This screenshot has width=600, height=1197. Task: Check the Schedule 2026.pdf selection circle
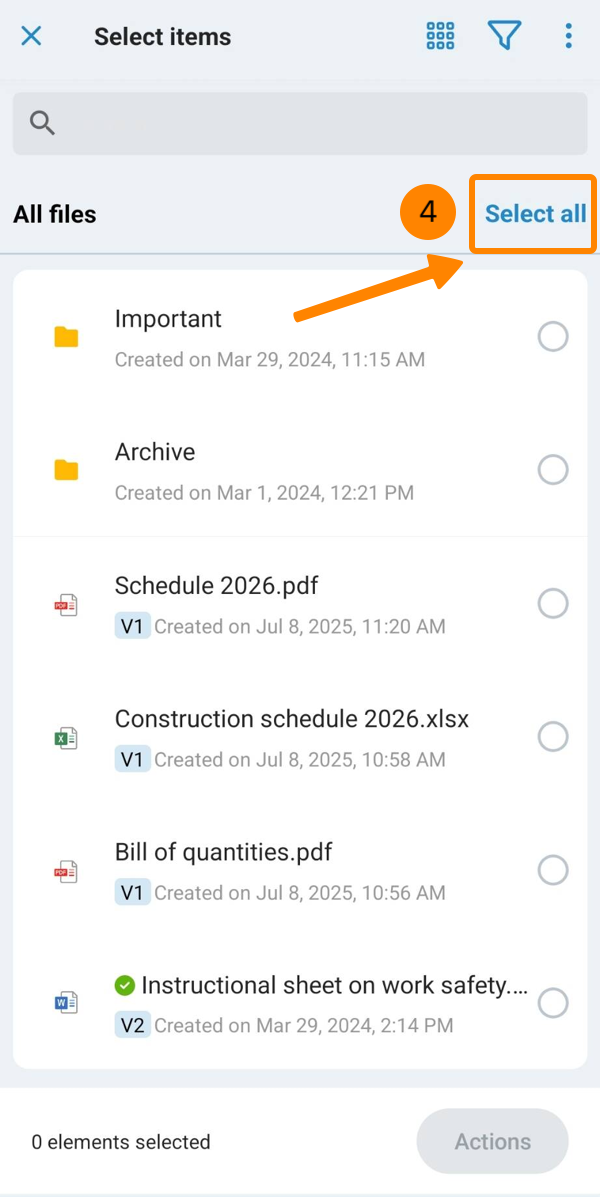pyautogui.click(x=553, y=603)
